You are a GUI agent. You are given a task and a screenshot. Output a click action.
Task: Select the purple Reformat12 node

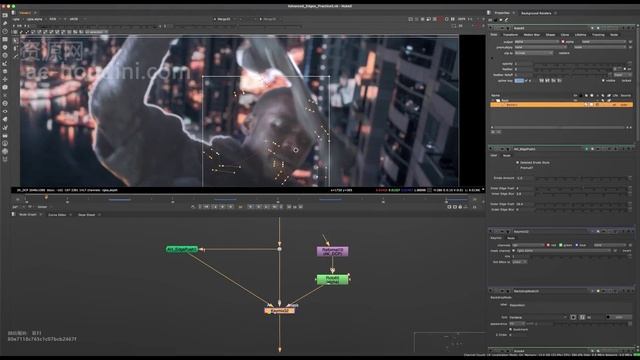tap(333, 251)
